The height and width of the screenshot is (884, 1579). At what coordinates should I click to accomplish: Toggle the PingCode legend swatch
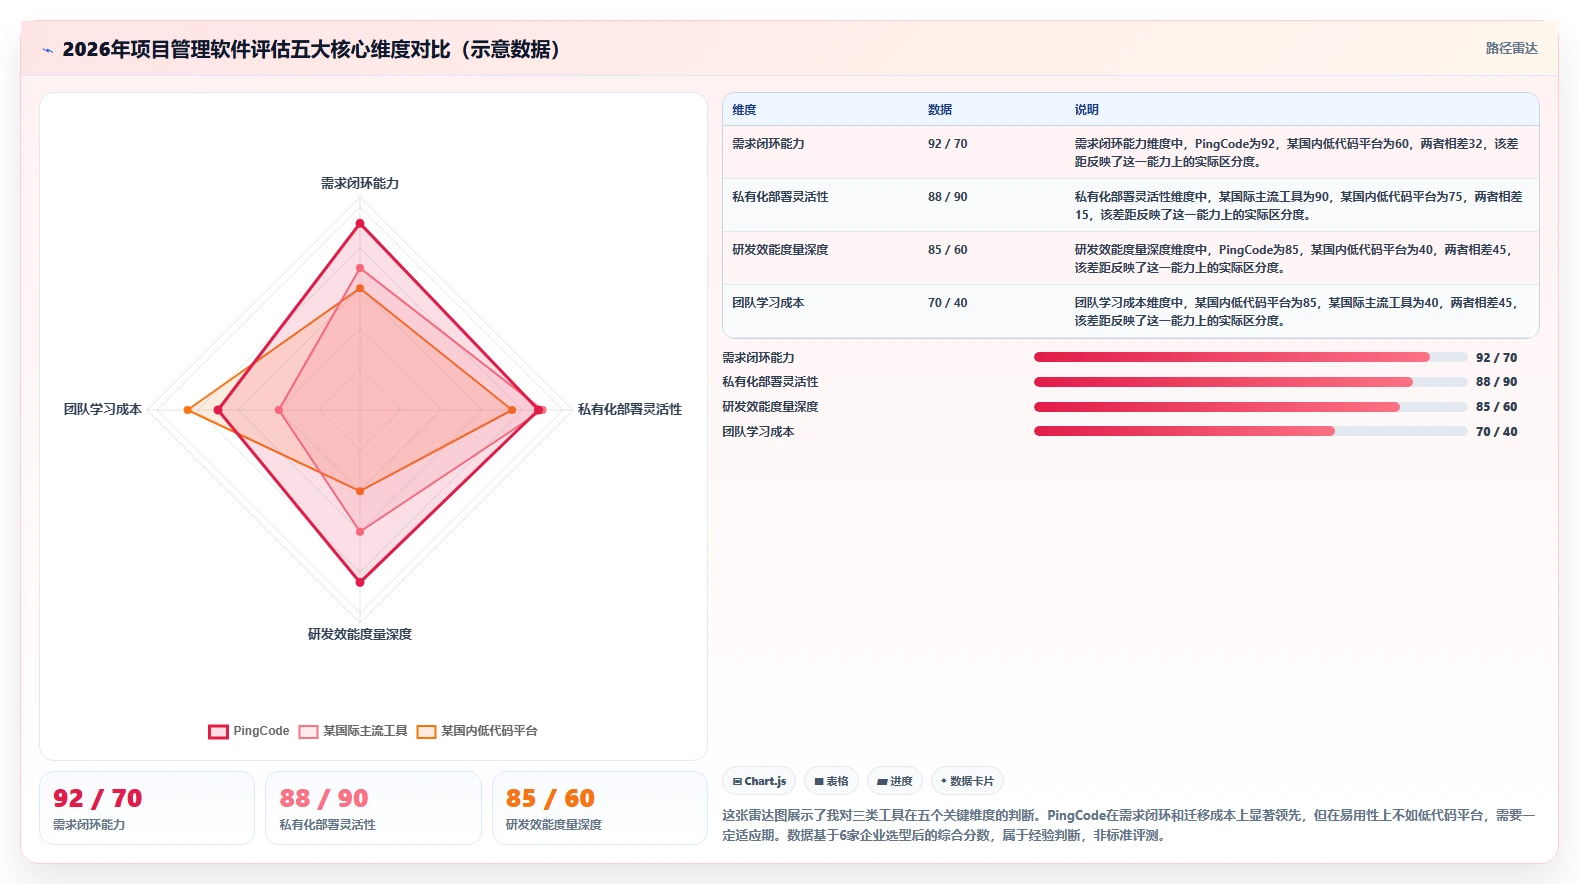click(x=218, y=731)
